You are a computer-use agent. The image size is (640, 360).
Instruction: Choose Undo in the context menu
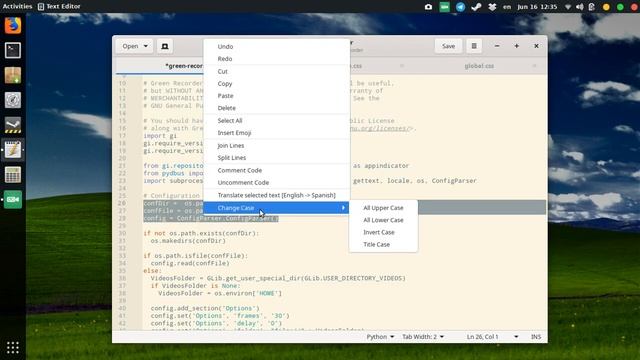[276, 47]
